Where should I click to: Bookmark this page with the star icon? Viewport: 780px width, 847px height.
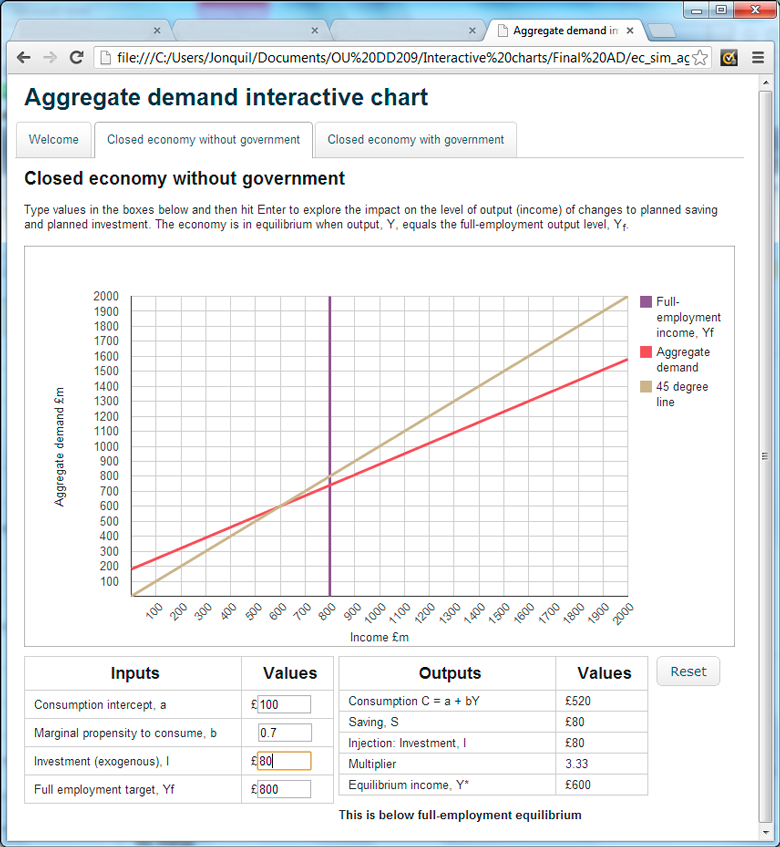[700, 58]
